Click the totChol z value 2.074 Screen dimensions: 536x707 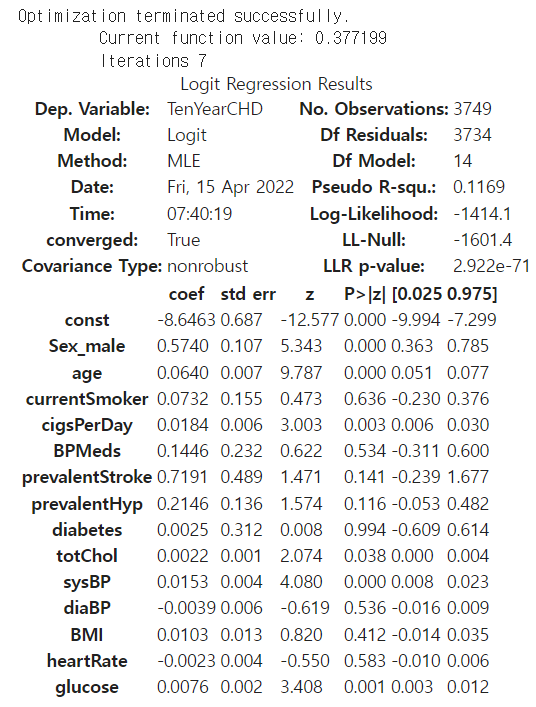pos(301,556)
